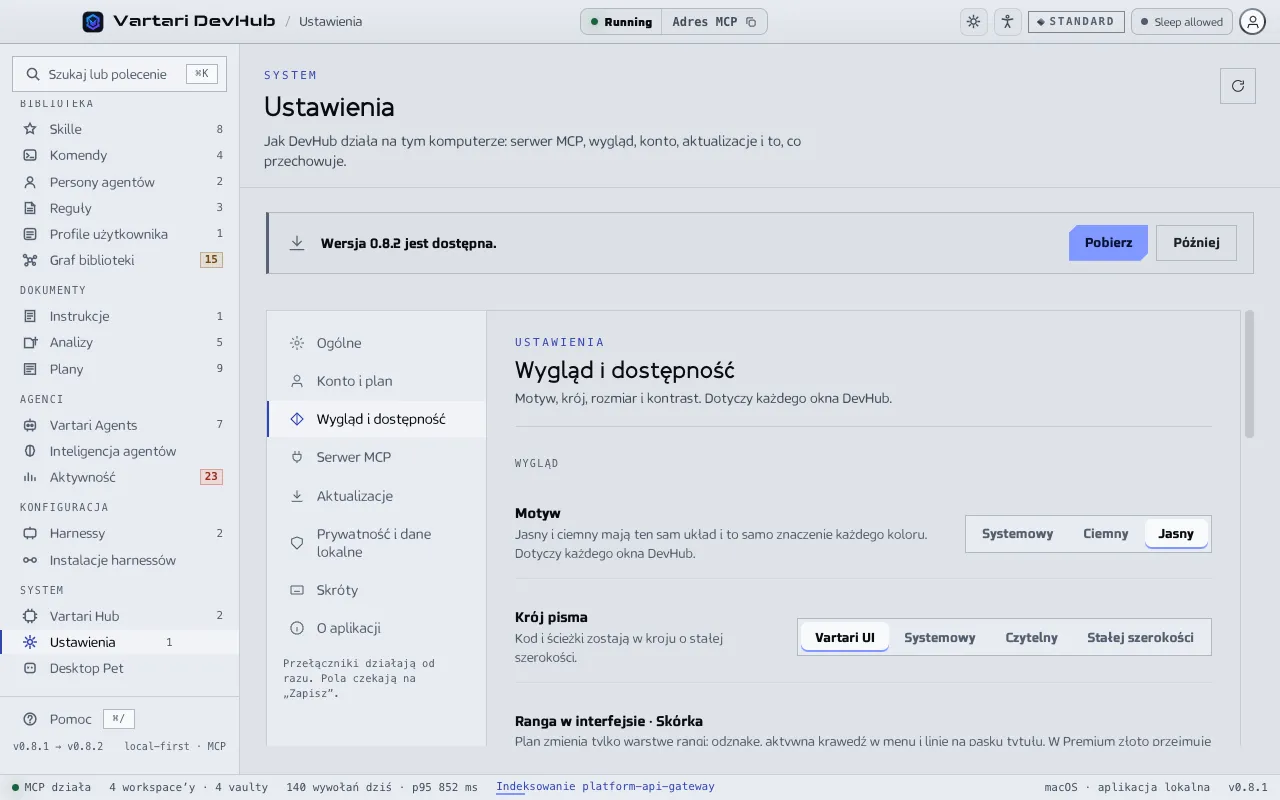
Task: Select the Systemowy theme option
Action: coord(1017,533)
